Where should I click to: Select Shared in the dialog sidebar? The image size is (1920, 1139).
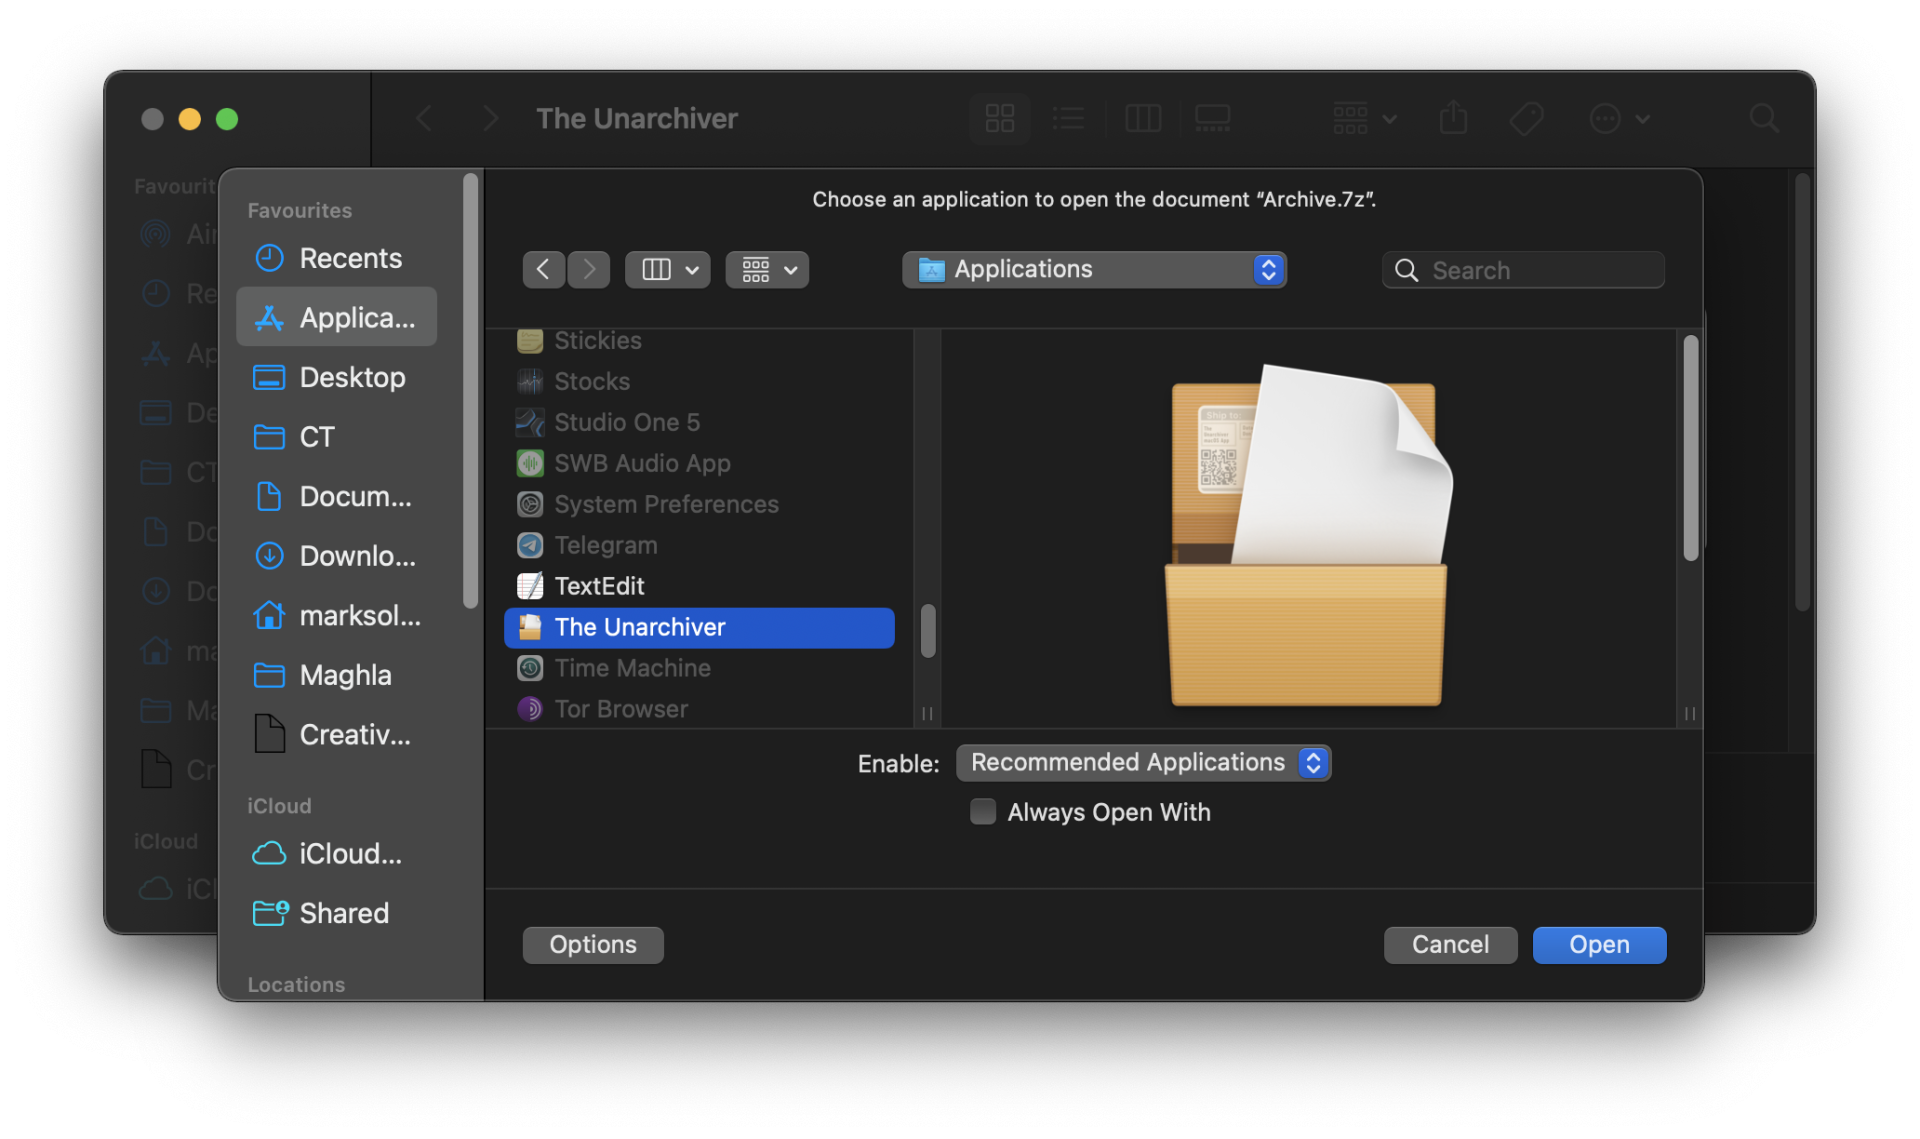[x=337, y=913]
